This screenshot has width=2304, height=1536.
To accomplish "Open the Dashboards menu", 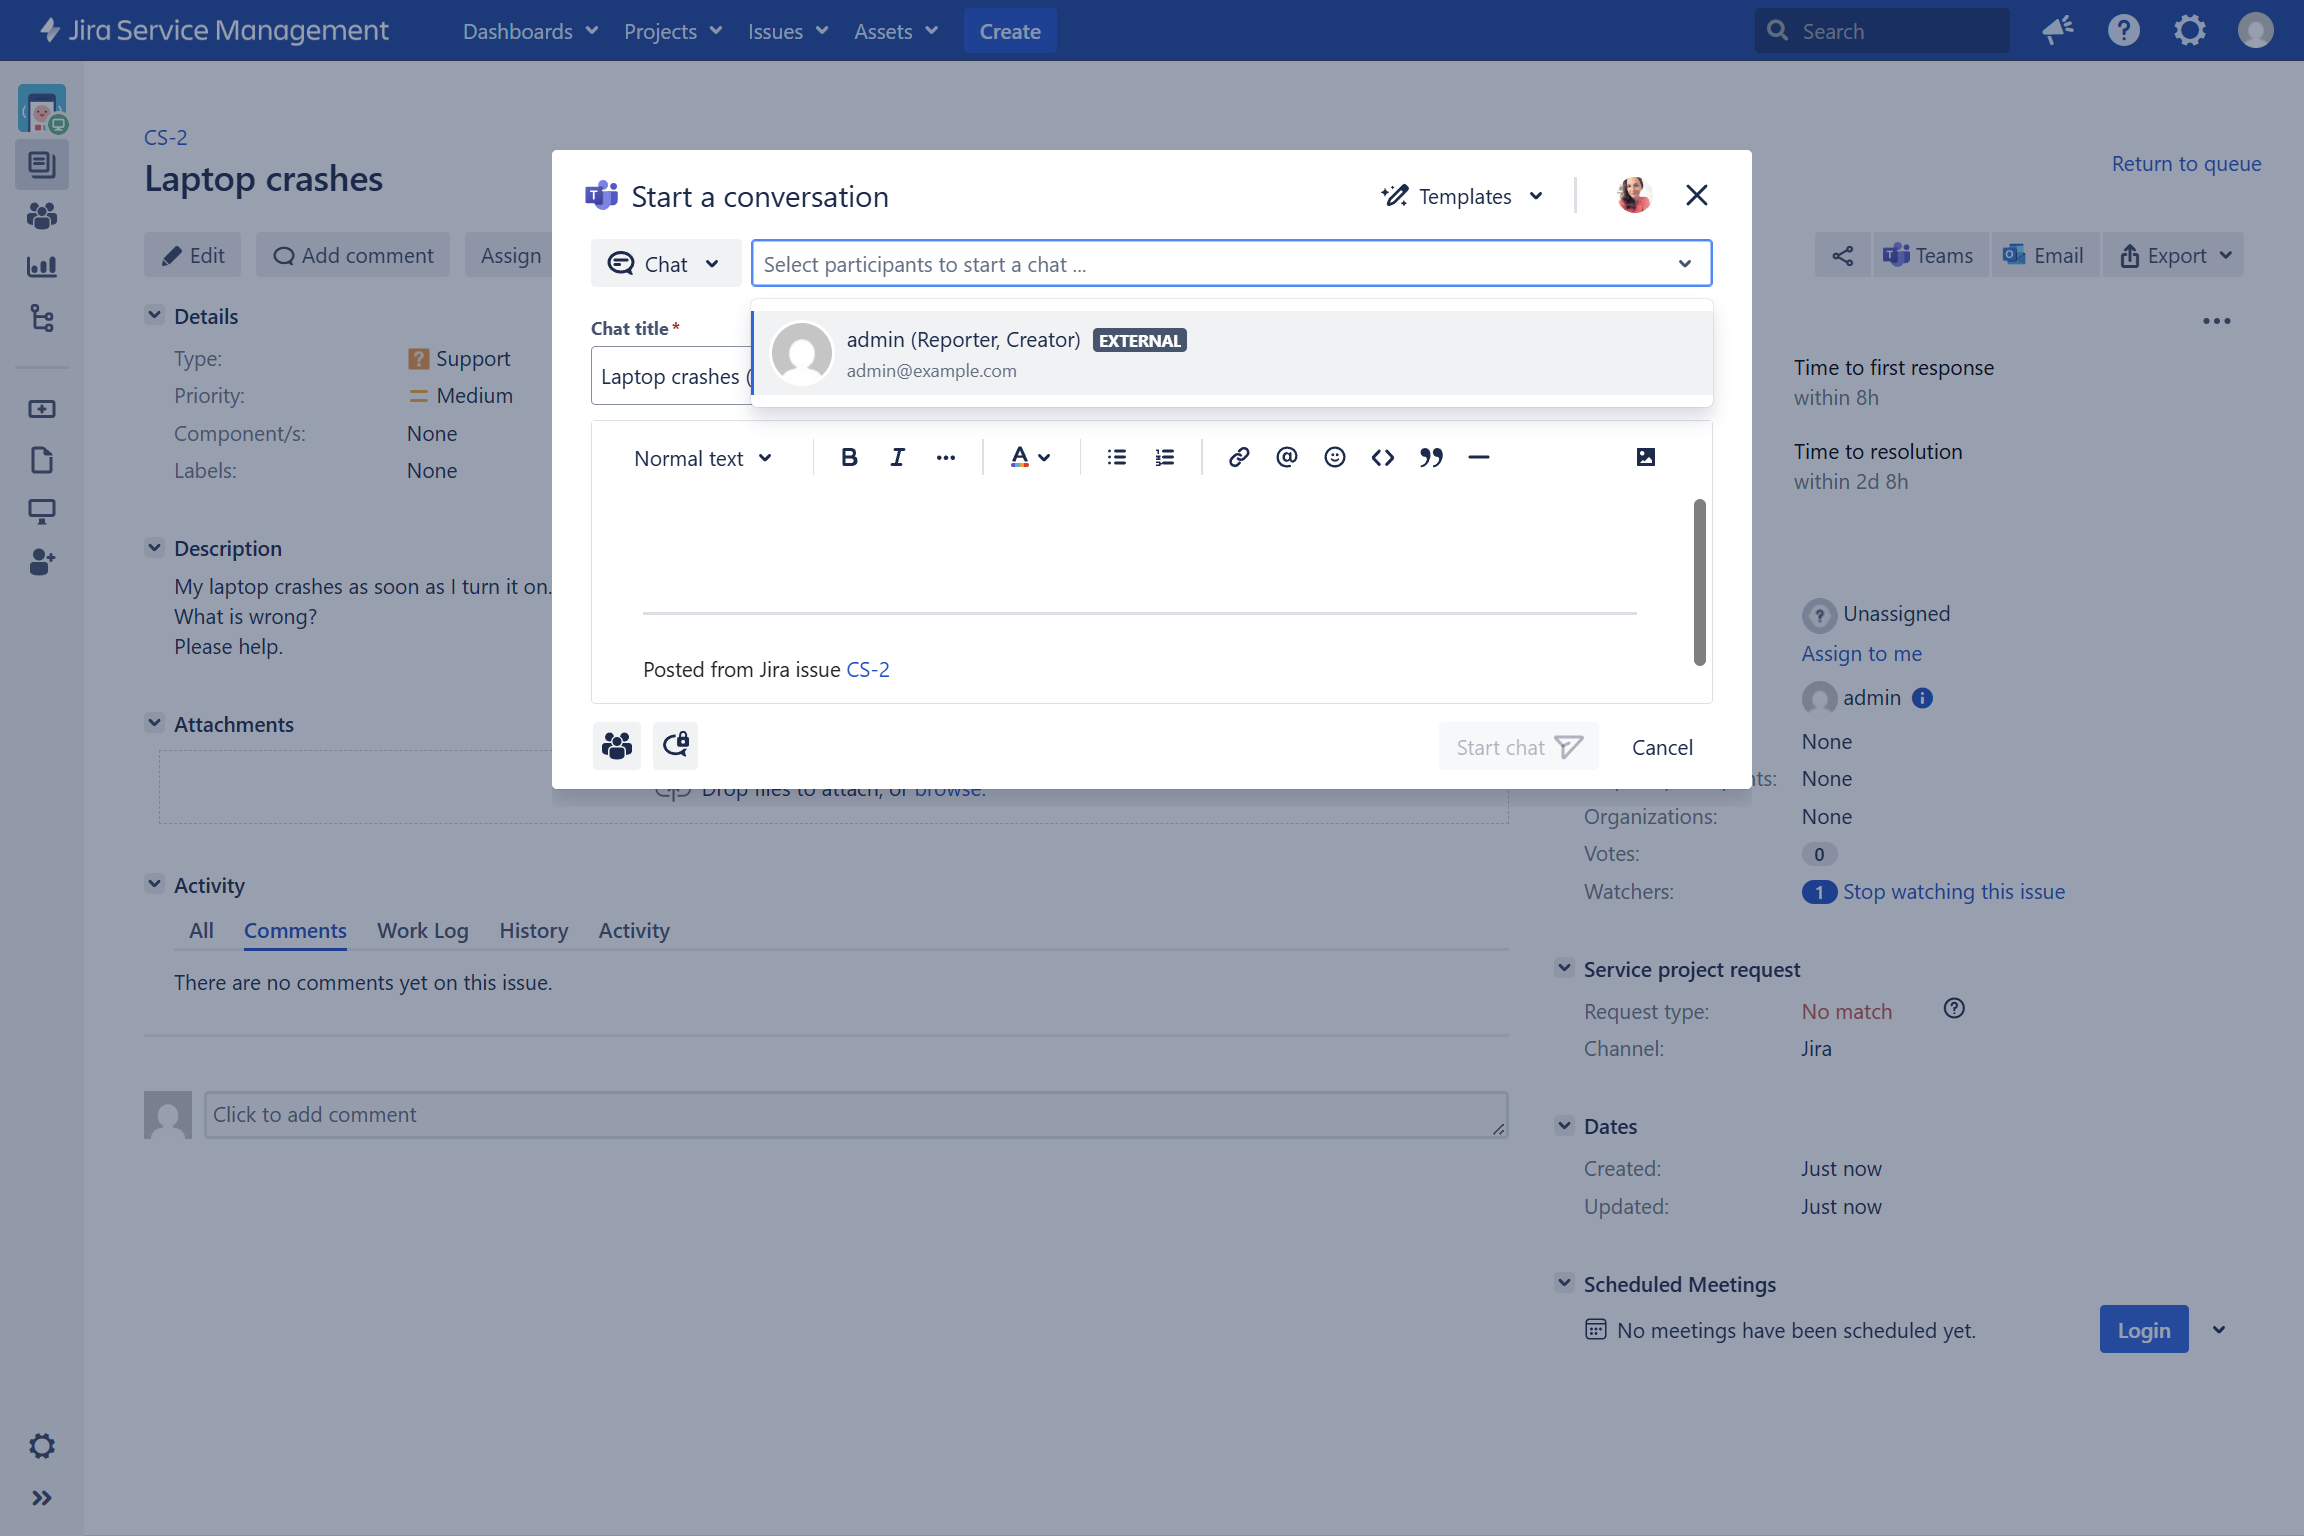I will [530, 31].
